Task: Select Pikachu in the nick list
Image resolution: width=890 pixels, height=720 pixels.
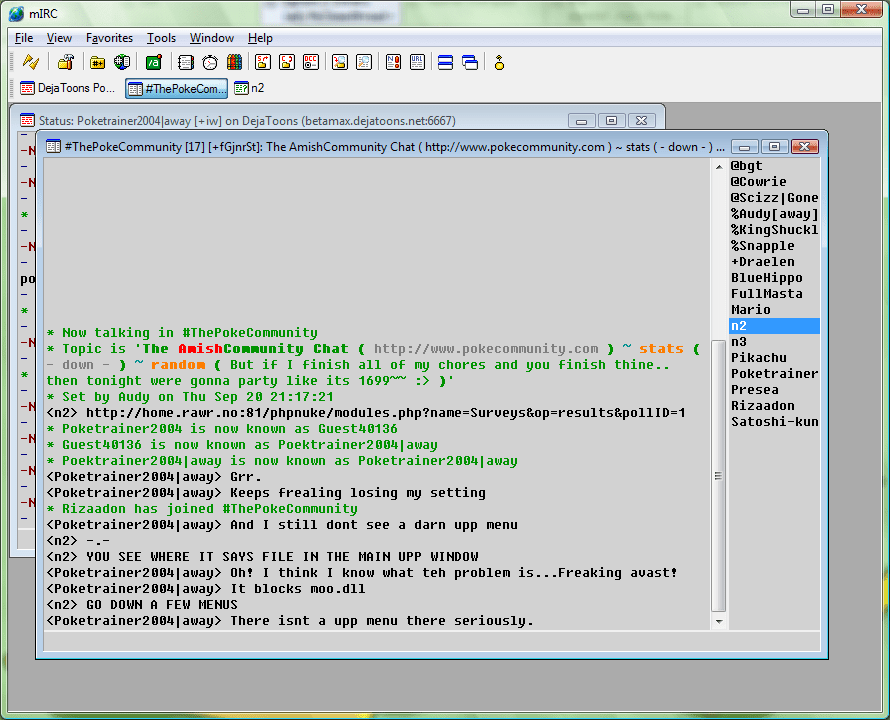Action: pos(774,358)
